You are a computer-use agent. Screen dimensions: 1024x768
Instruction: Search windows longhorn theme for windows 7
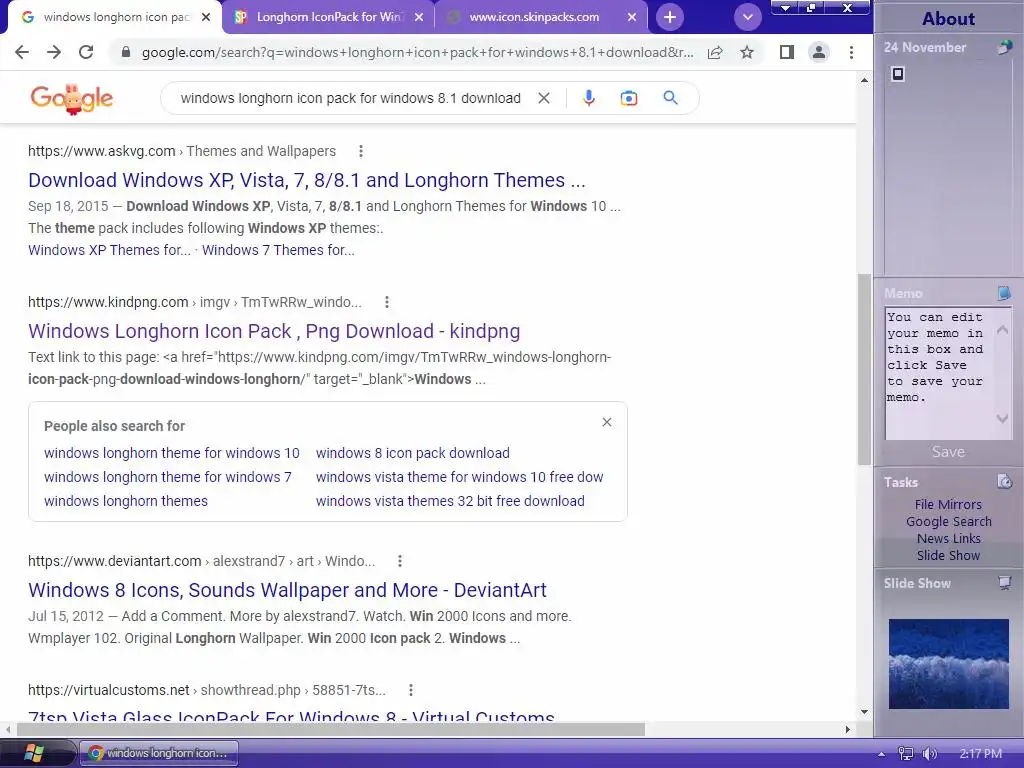click(168, 477)
